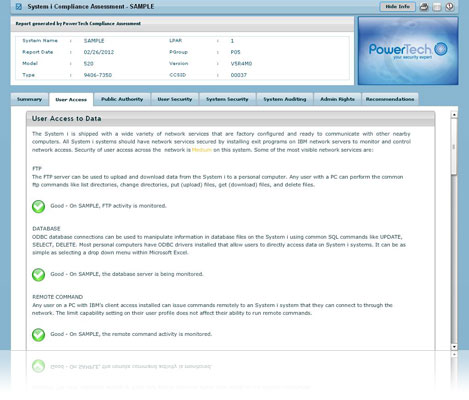Click 'Good - On SAMPLE, FTP activity is monitored'

click(108, 206)
